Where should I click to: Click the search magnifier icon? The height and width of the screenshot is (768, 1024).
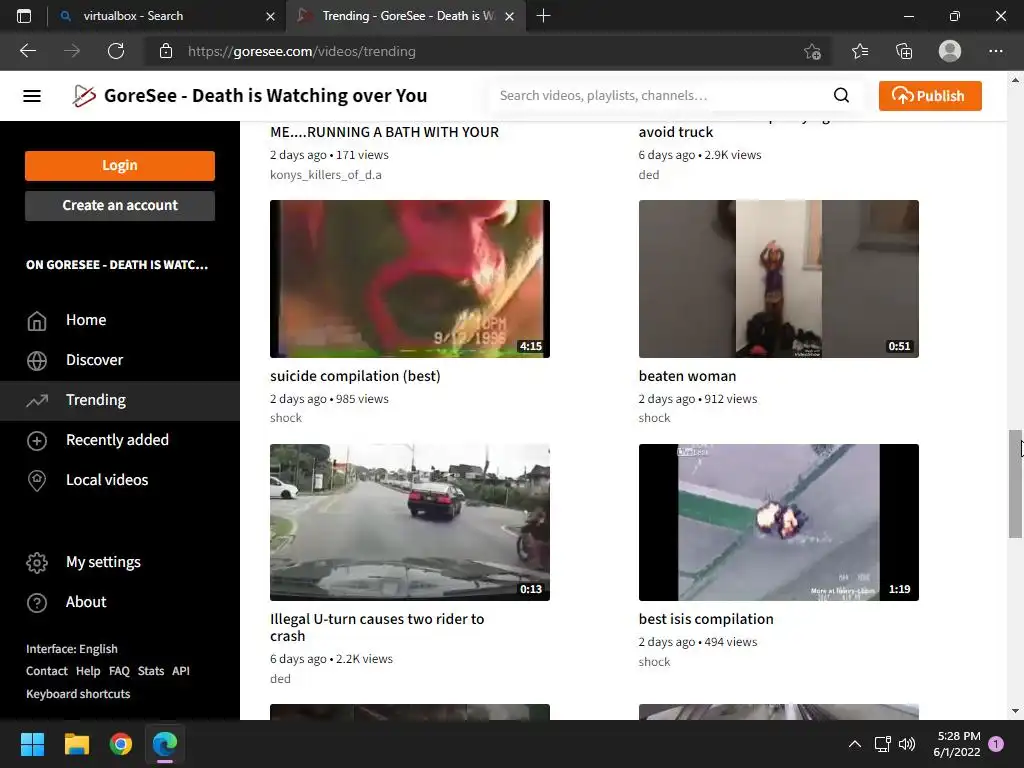841,95
